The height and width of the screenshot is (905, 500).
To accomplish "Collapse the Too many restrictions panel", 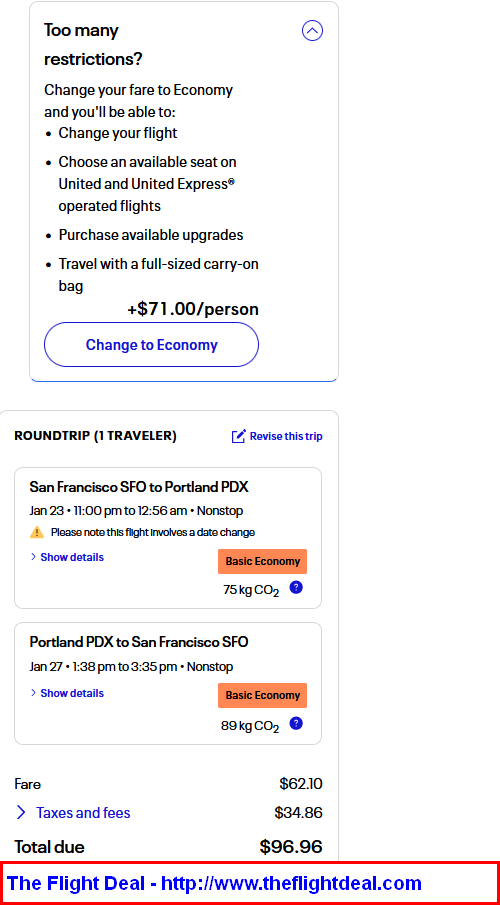I will point(312,31).
